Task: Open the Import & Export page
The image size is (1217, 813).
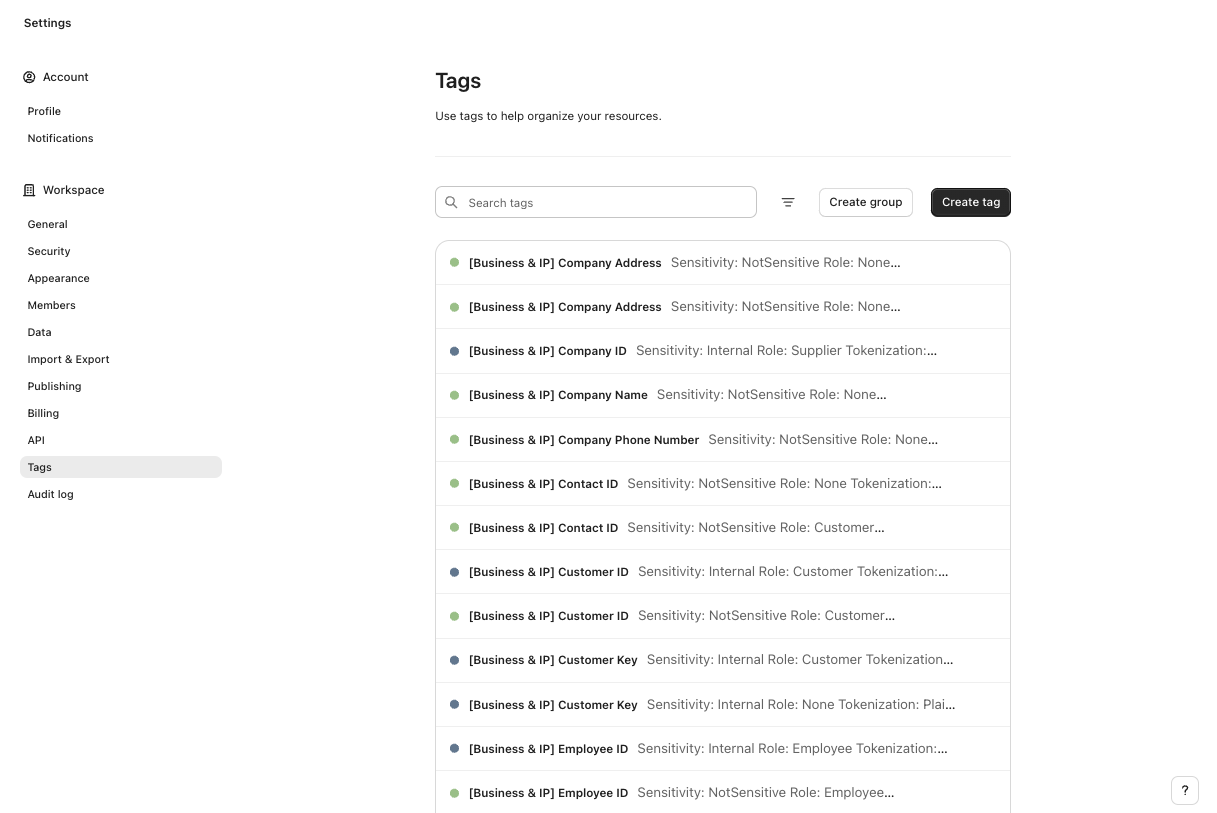Action: [x=68, y=359]
